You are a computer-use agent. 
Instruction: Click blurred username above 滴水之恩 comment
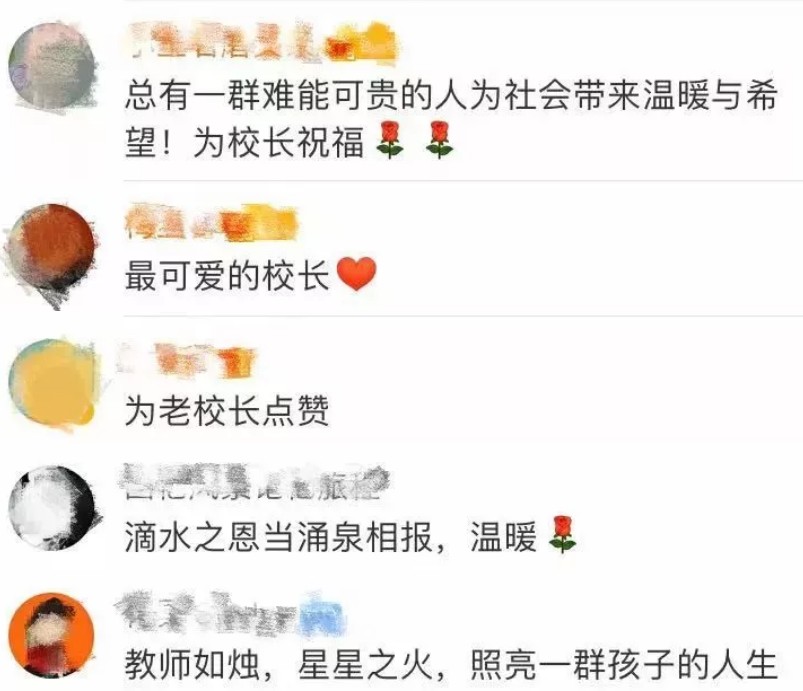tap(254, 480)
